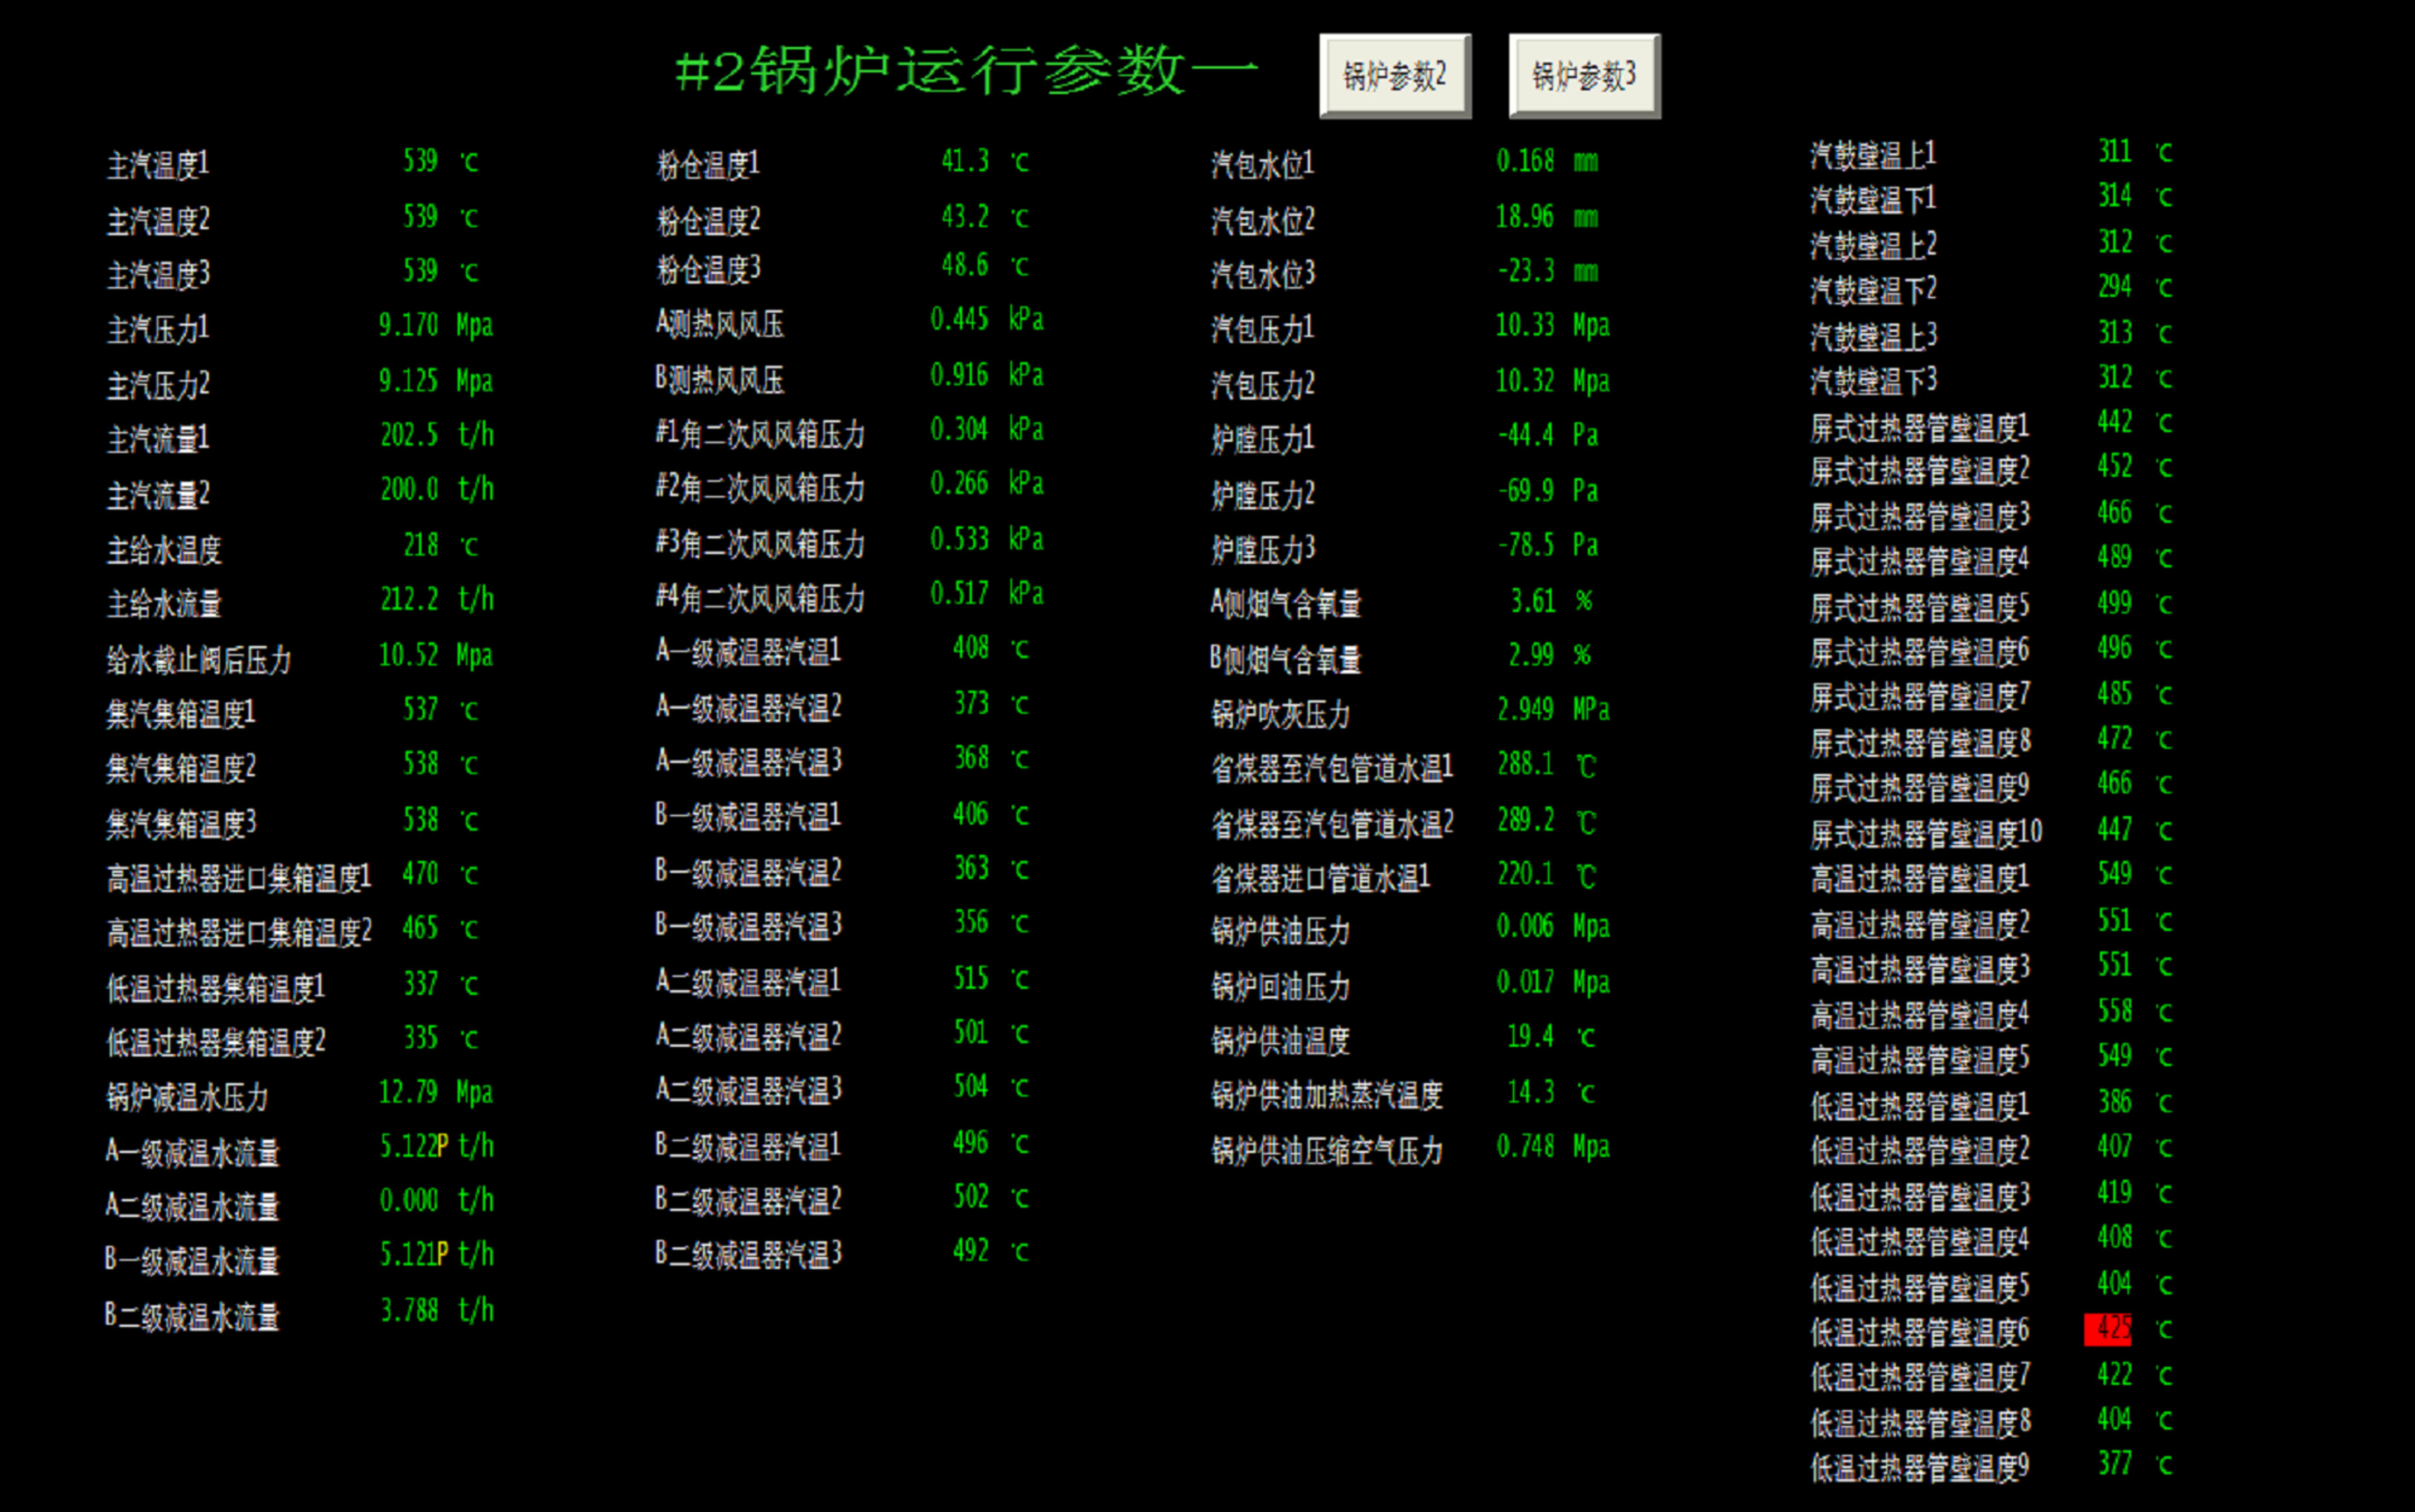Viewport: 2415px width, 1512px height.
Task: Select the 锅炉减温水压力 reading 12.79
Action: 408,1092
